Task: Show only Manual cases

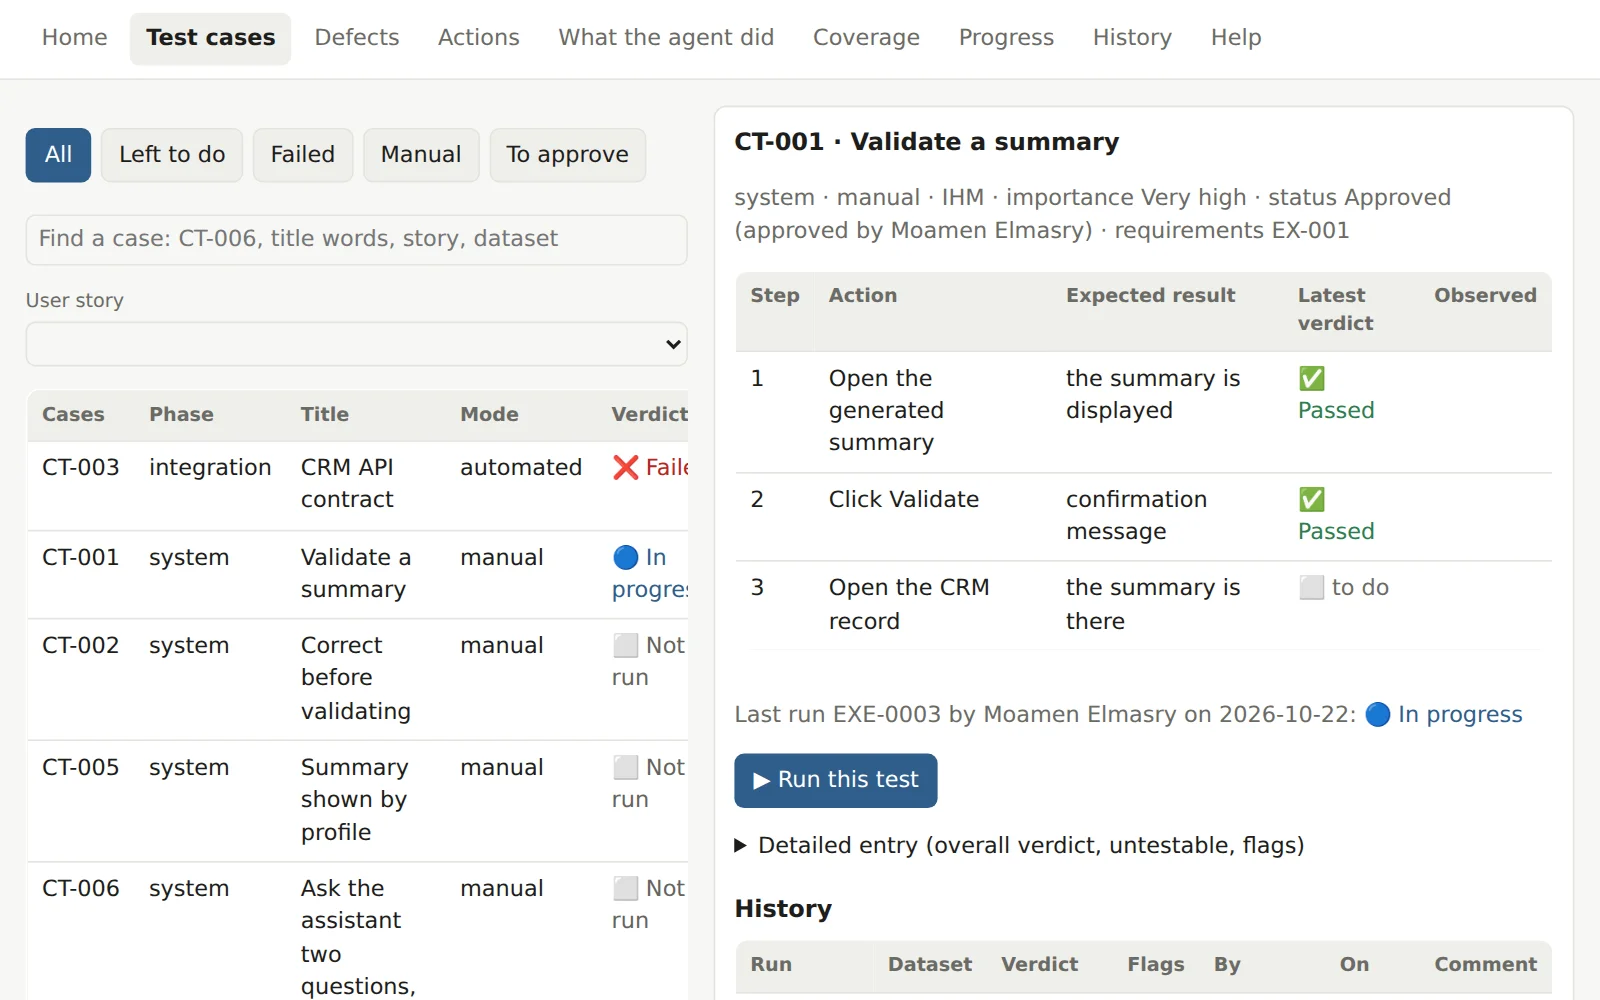Action: [421, 155]
